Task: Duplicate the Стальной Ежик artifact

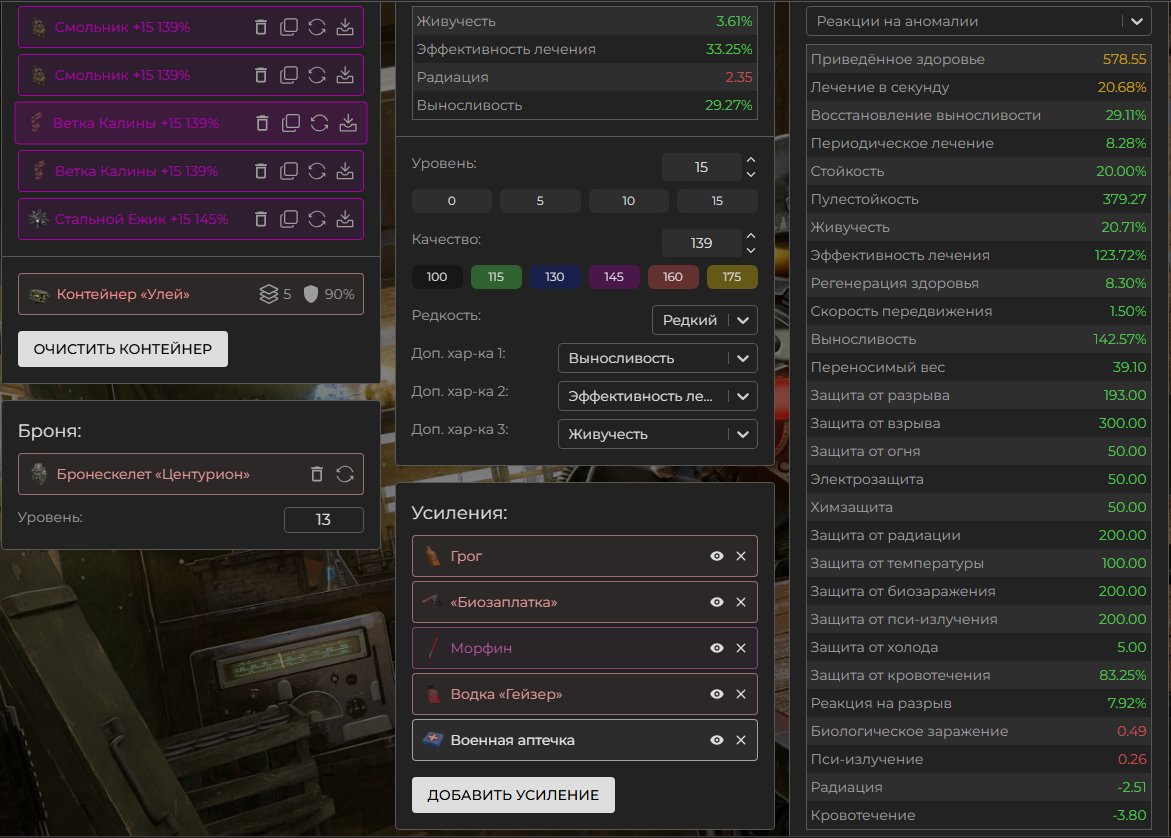Action: tap(289, 219)
